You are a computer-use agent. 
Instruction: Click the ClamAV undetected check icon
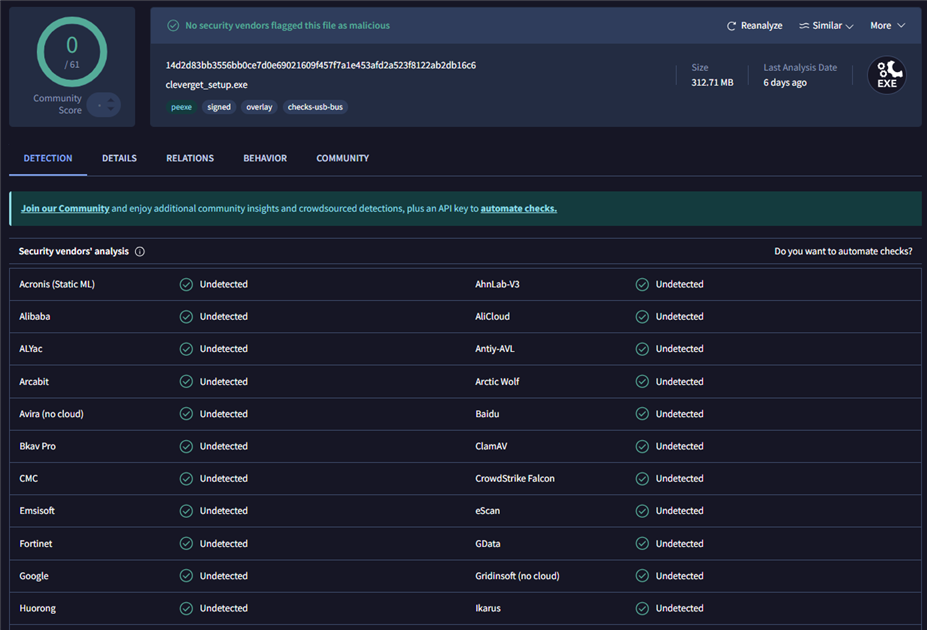642,447
